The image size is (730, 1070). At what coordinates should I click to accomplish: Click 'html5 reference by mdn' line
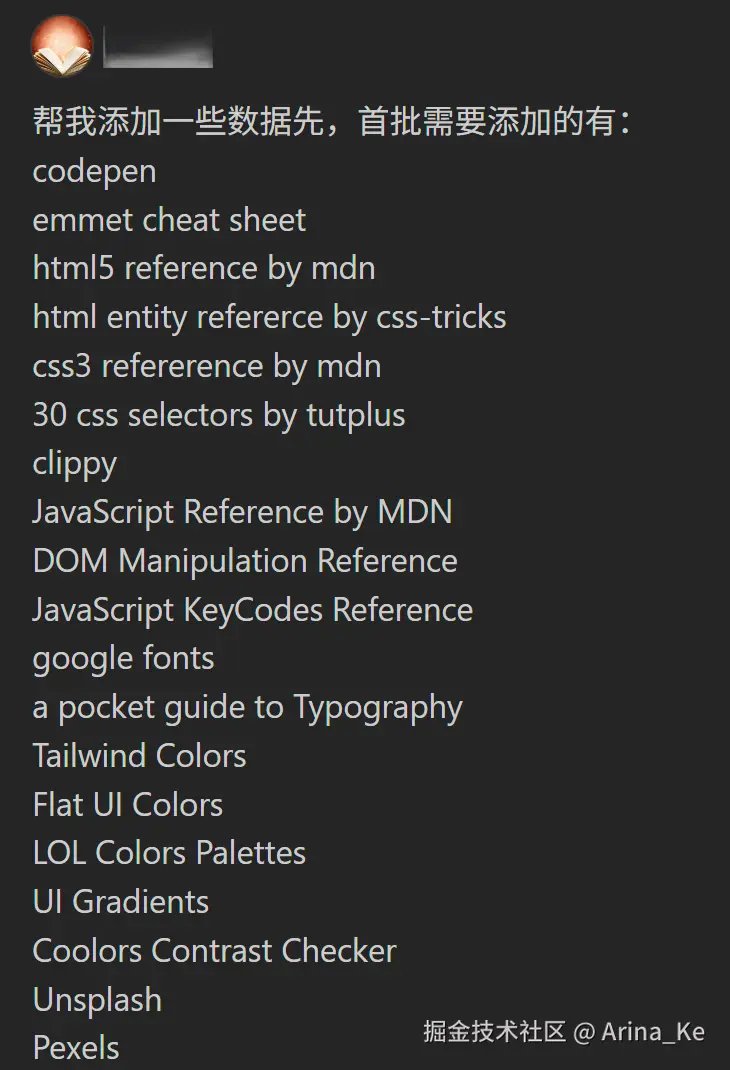(x=204, y=268)
